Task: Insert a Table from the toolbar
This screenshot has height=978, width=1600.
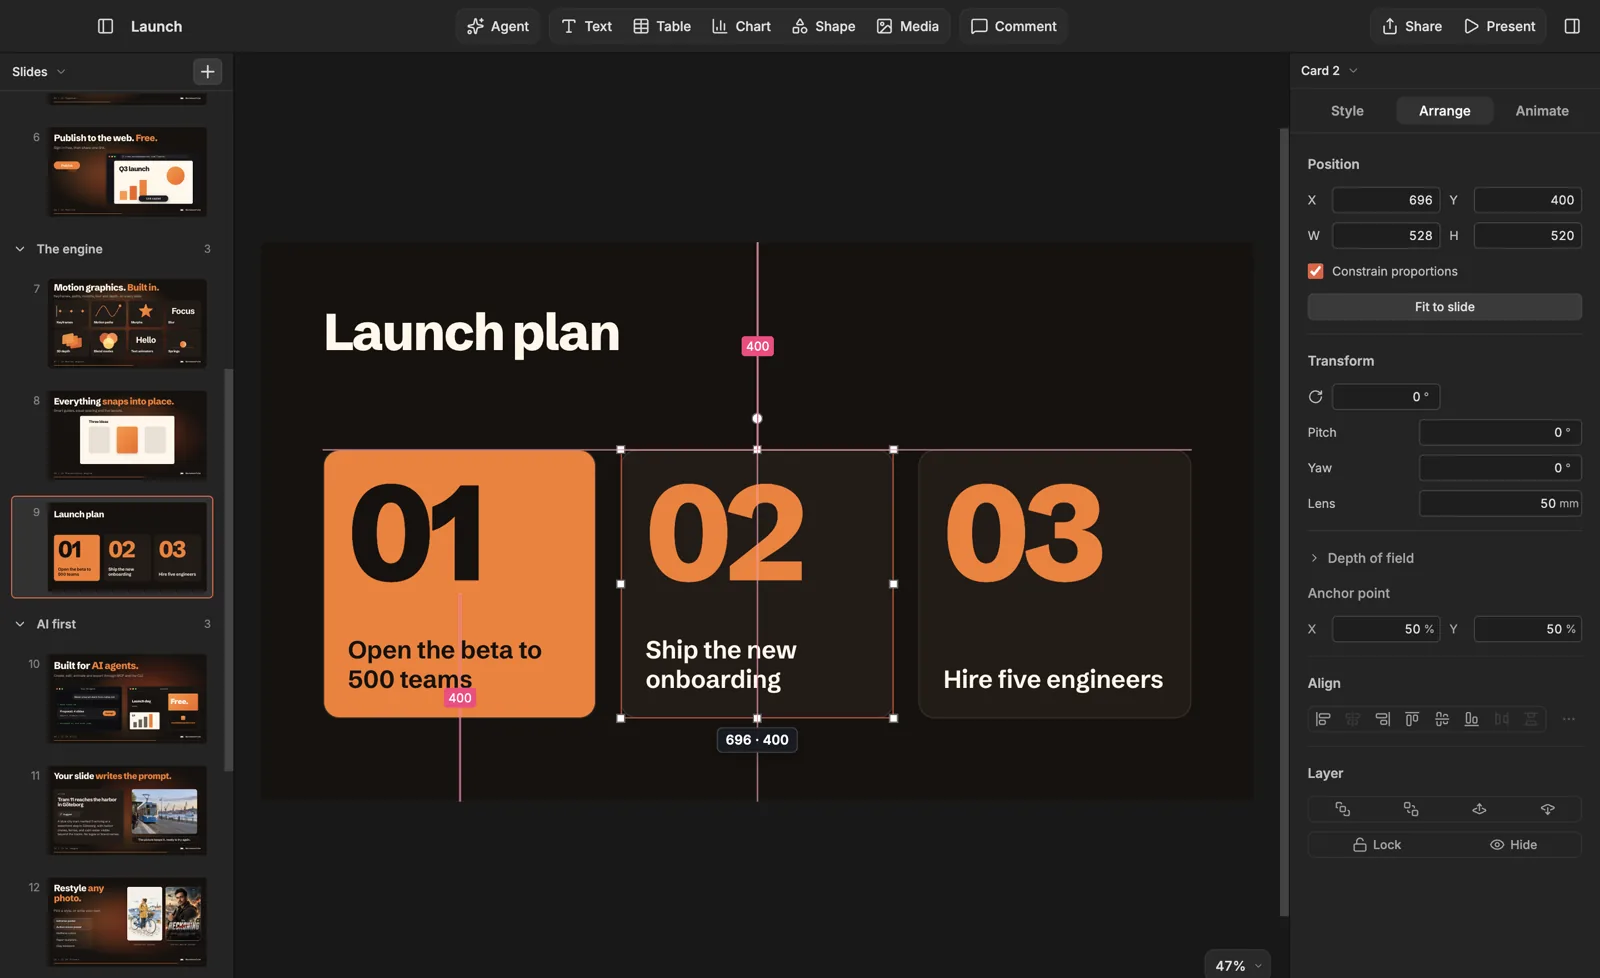Action: tap(662, 26)
